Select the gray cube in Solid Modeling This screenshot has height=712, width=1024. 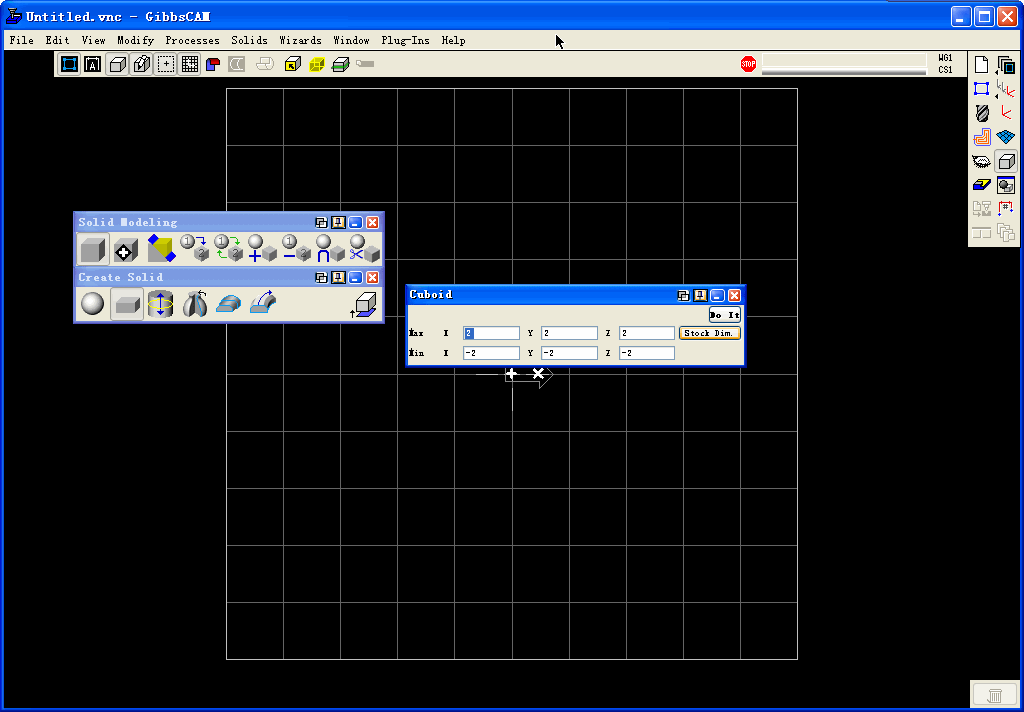pyautogui.click(x=93, y=250)
